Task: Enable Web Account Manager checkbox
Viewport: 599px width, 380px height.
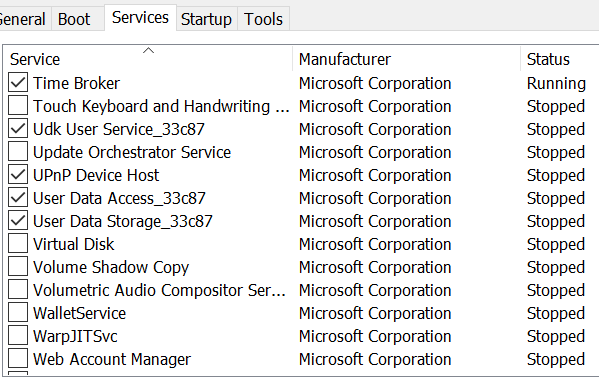Action: [18, 359]
